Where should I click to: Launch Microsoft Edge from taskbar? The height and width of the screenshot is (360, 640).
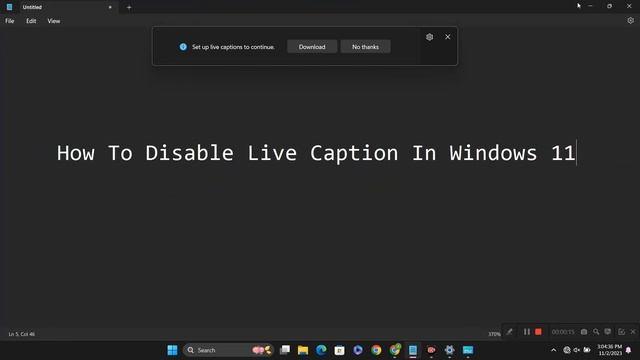pos(321,350)
